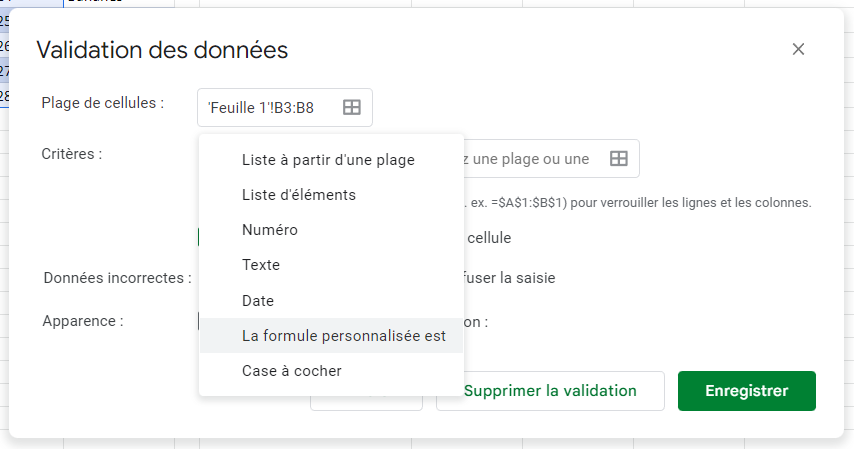Image resolution: width=854 pixels, height=449 pixels.
Task: Select 'La formule personnalisée est' option
Action: coord(331,336)
